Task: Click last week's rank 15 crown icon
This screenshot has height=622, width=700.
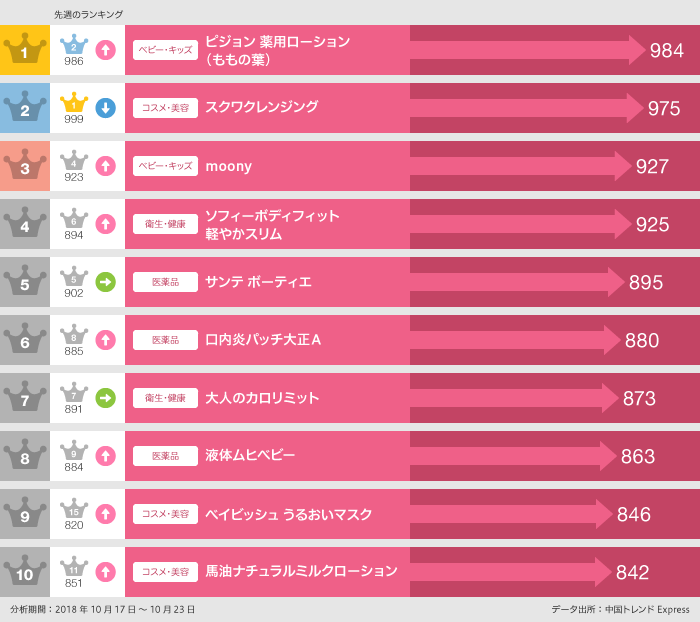Action: (74, 510)
